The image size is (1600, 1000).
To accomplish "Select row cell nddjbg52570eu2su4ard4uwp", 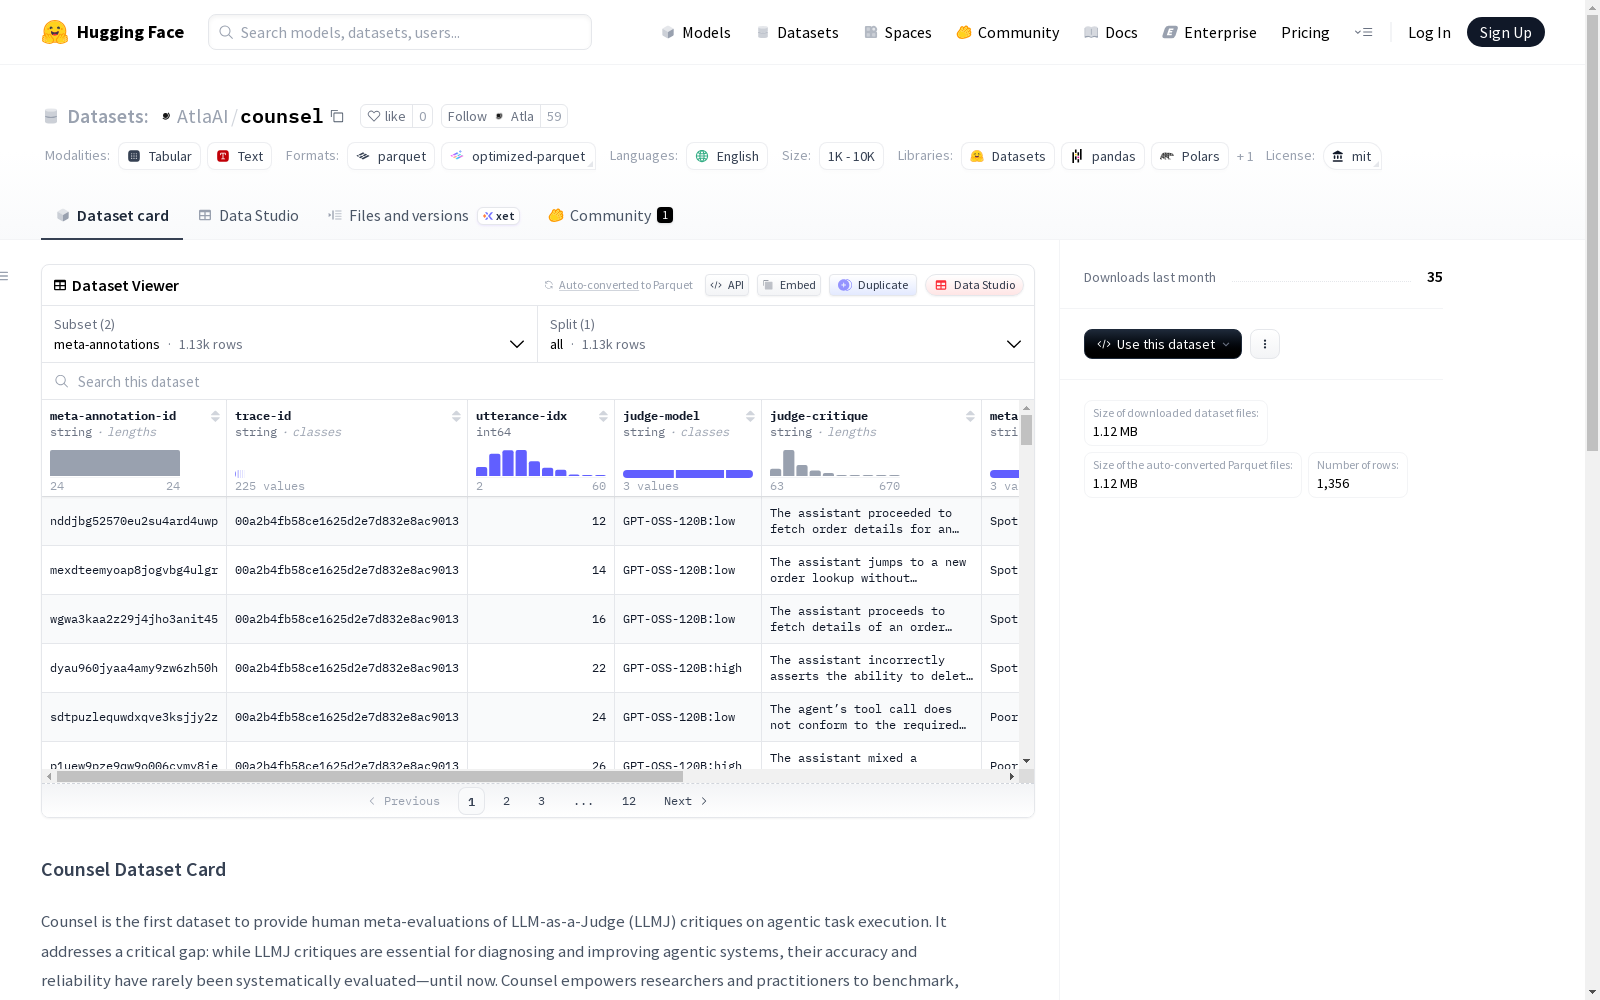I will point(134,521).
